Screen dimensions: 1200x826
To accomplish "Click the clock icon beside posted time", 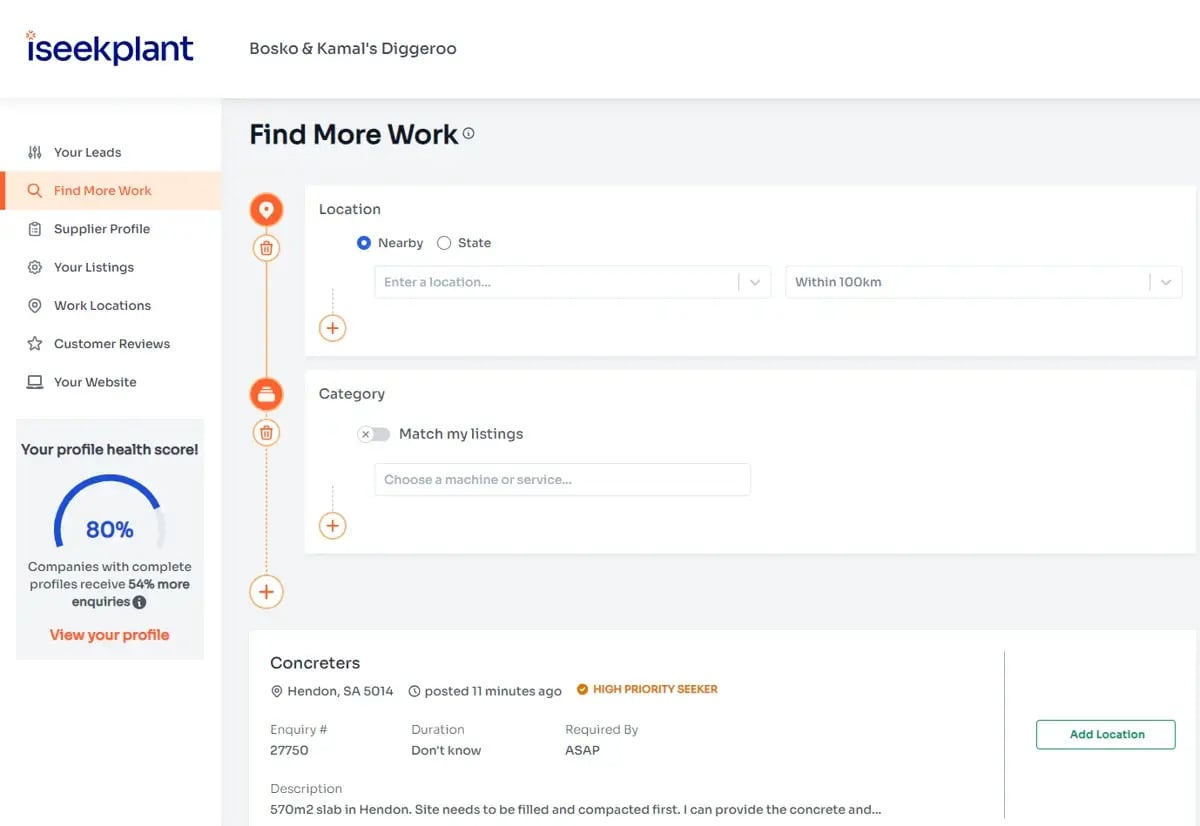I will (415, 691).
